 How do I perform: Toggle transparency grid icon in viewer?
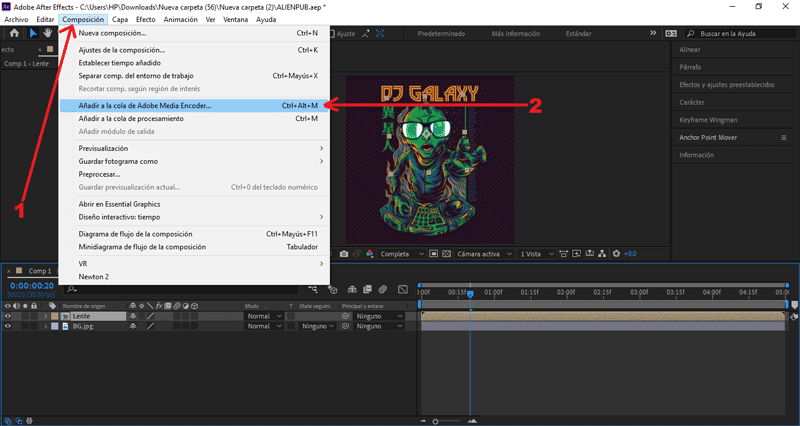click(446, 254)
